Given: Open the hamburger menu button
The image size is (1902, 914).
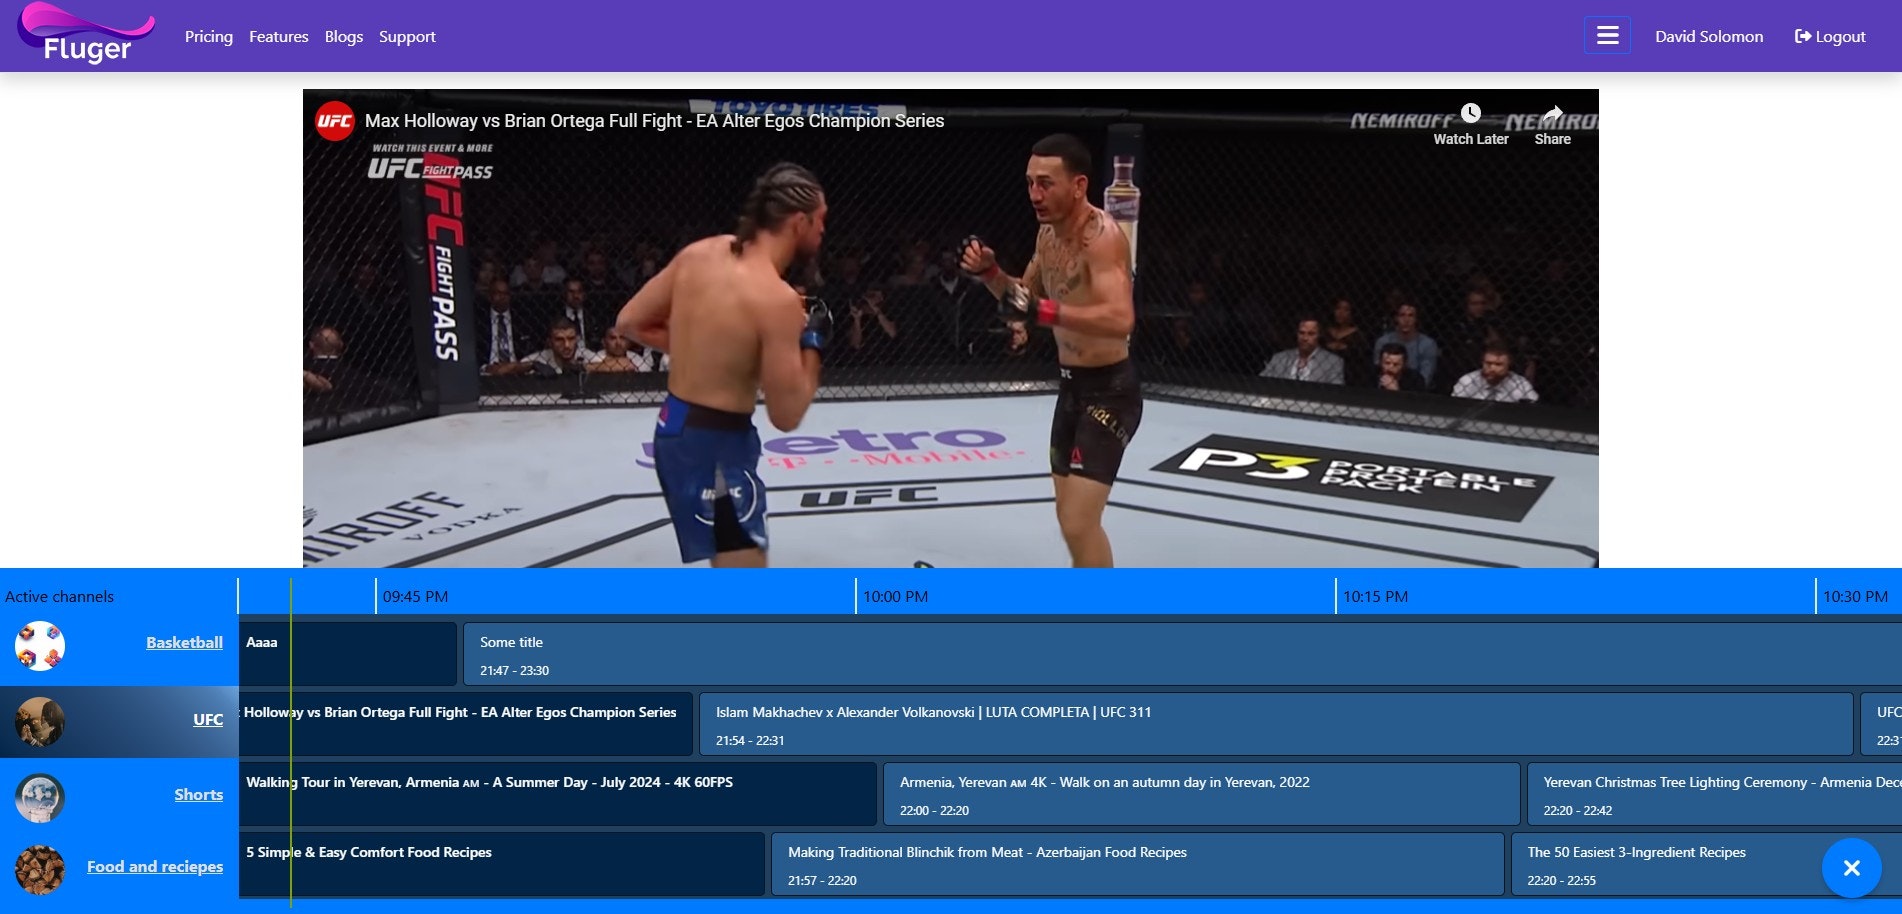Looking at the screenshot, I should pos(1607,35).
